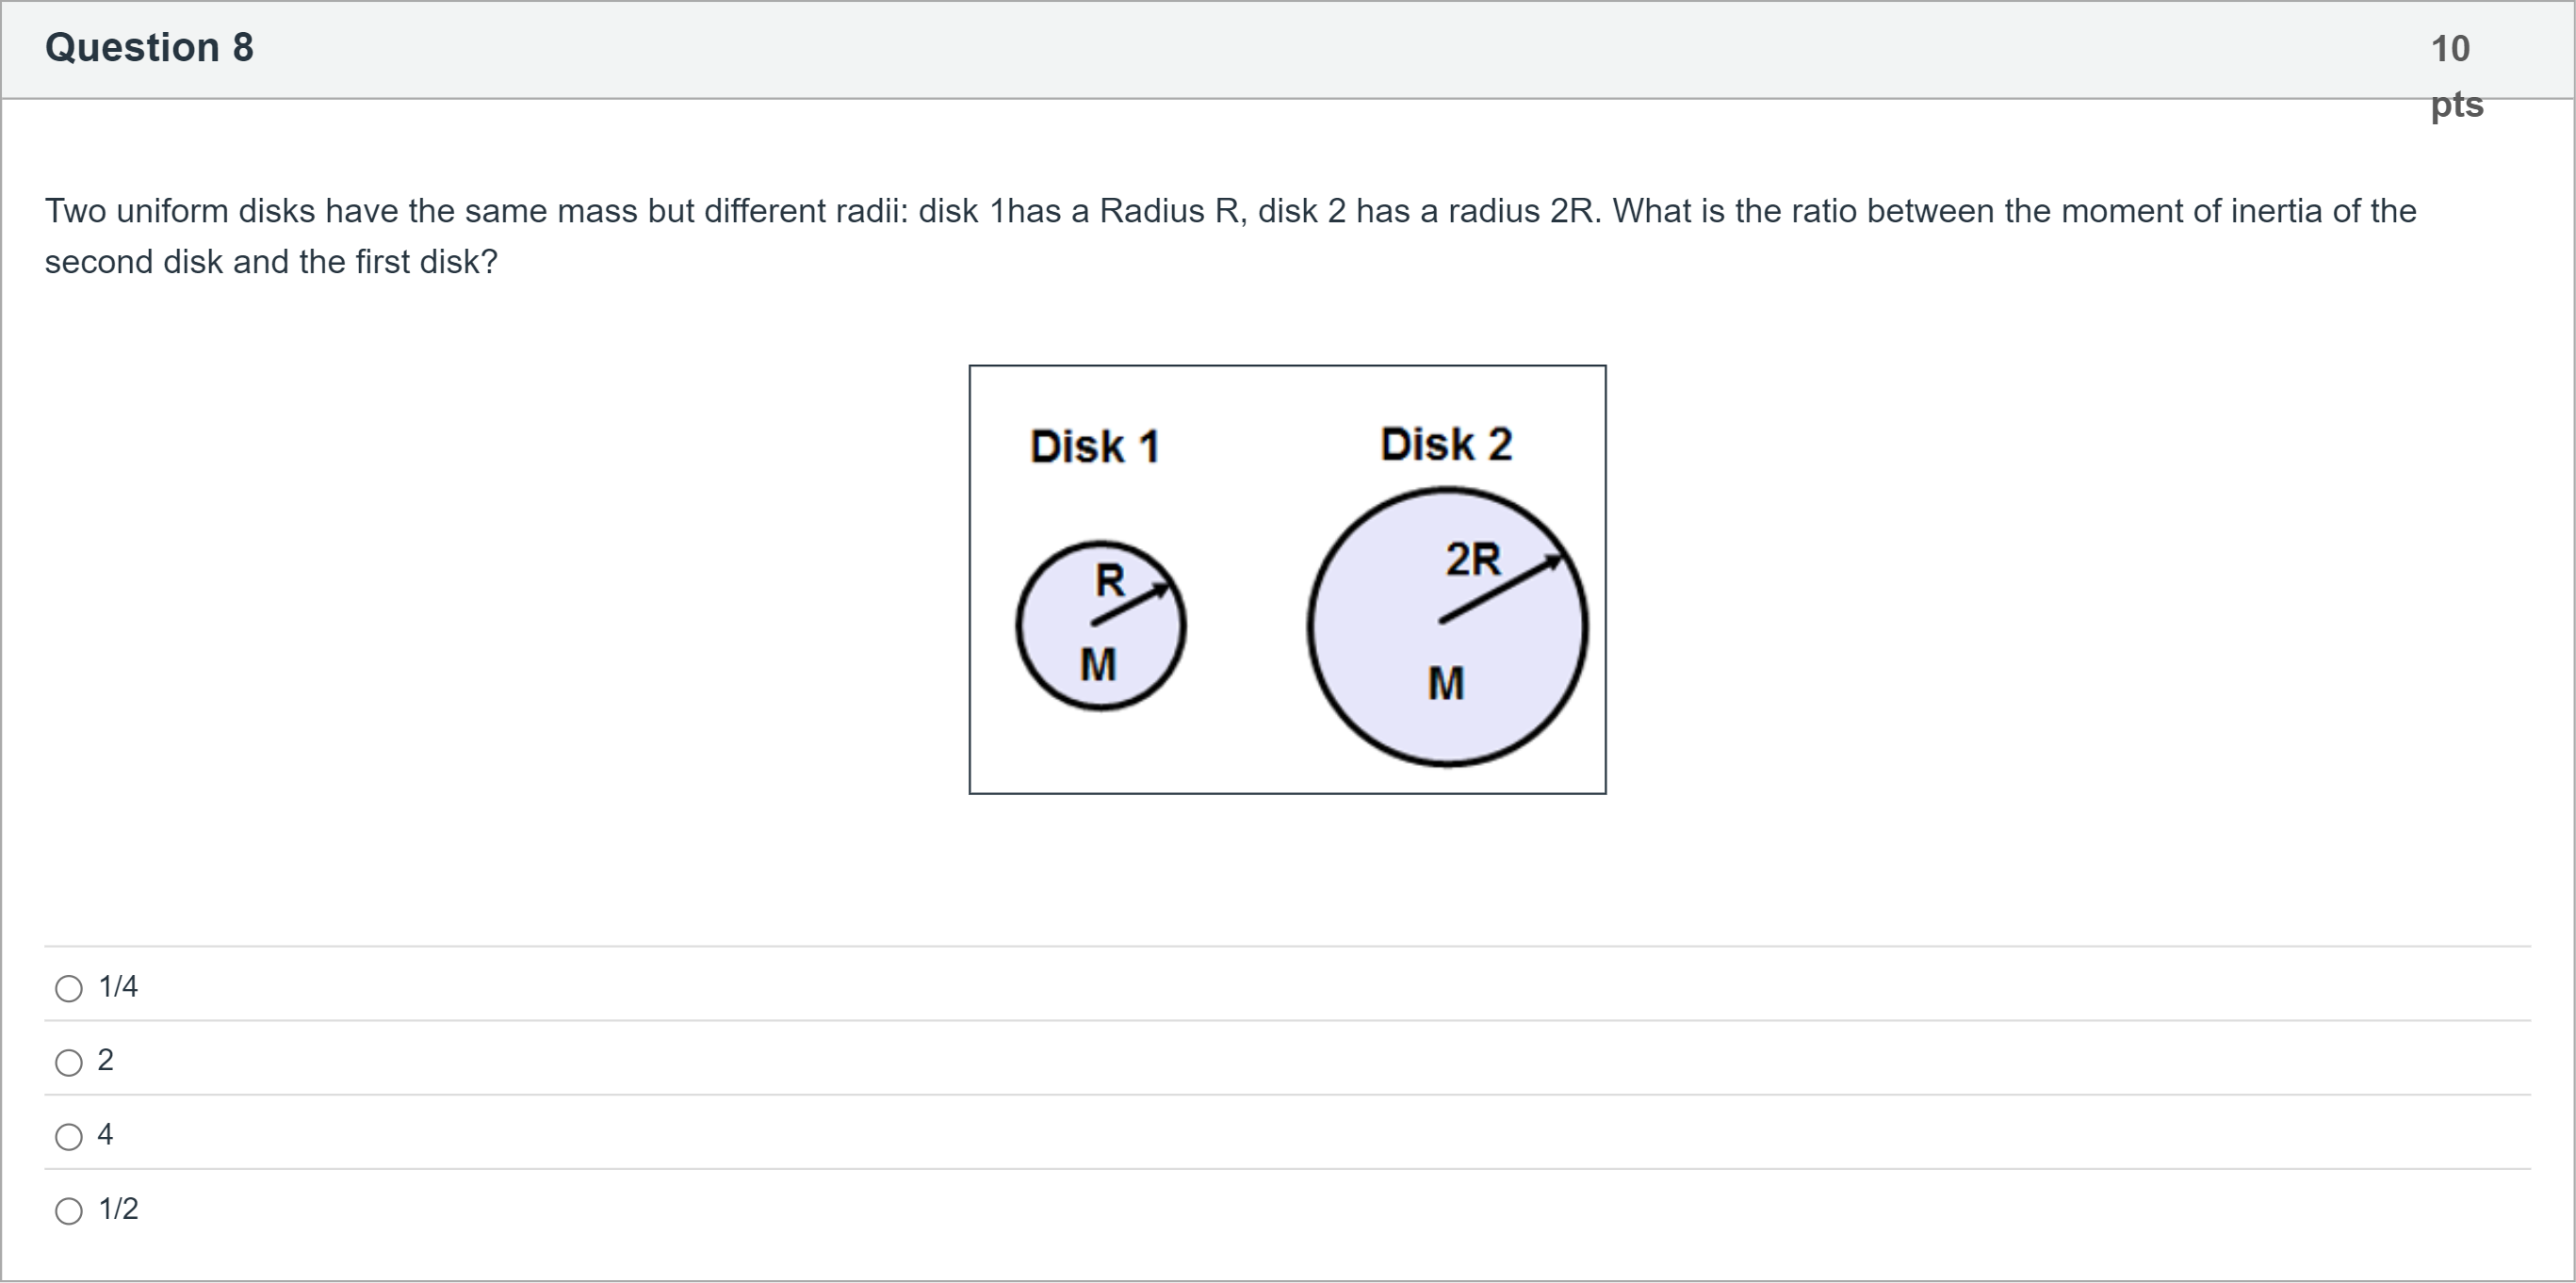Choose the radio button for answer 2

coord(69,1063)
